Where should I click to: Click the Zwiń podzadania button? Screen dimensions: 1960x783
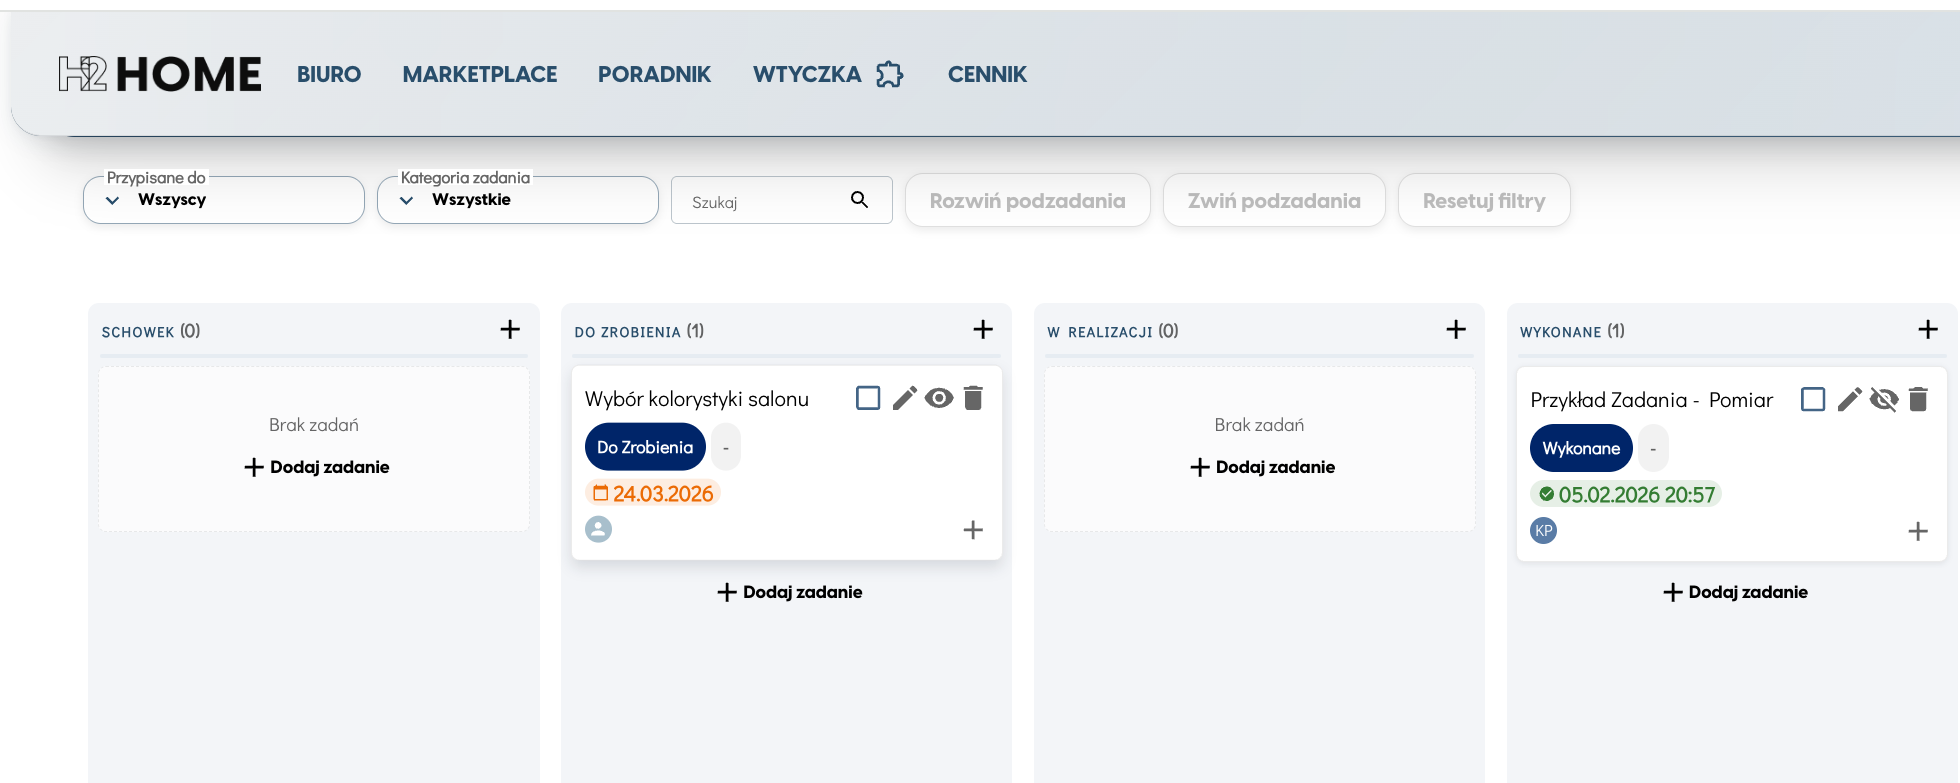pos(1274,200)
